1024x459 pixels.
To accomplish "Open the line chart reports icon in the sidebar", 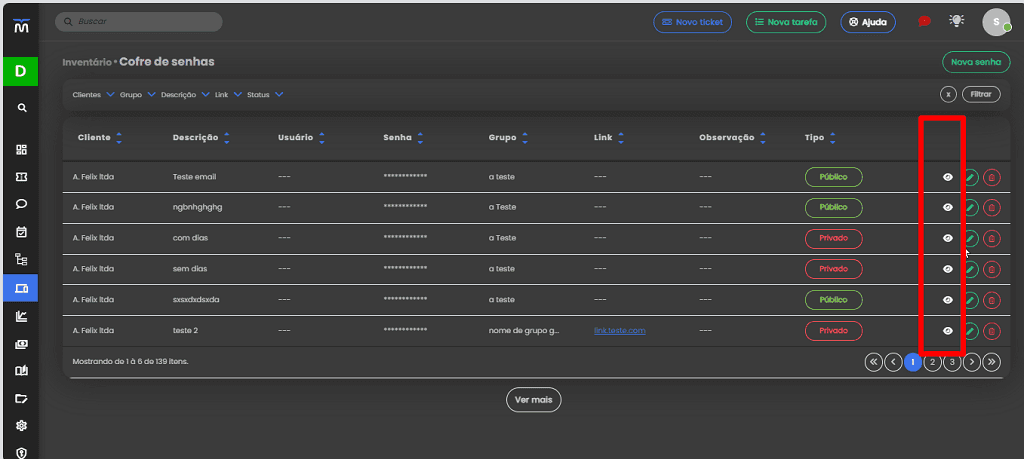I will [22, 317].
